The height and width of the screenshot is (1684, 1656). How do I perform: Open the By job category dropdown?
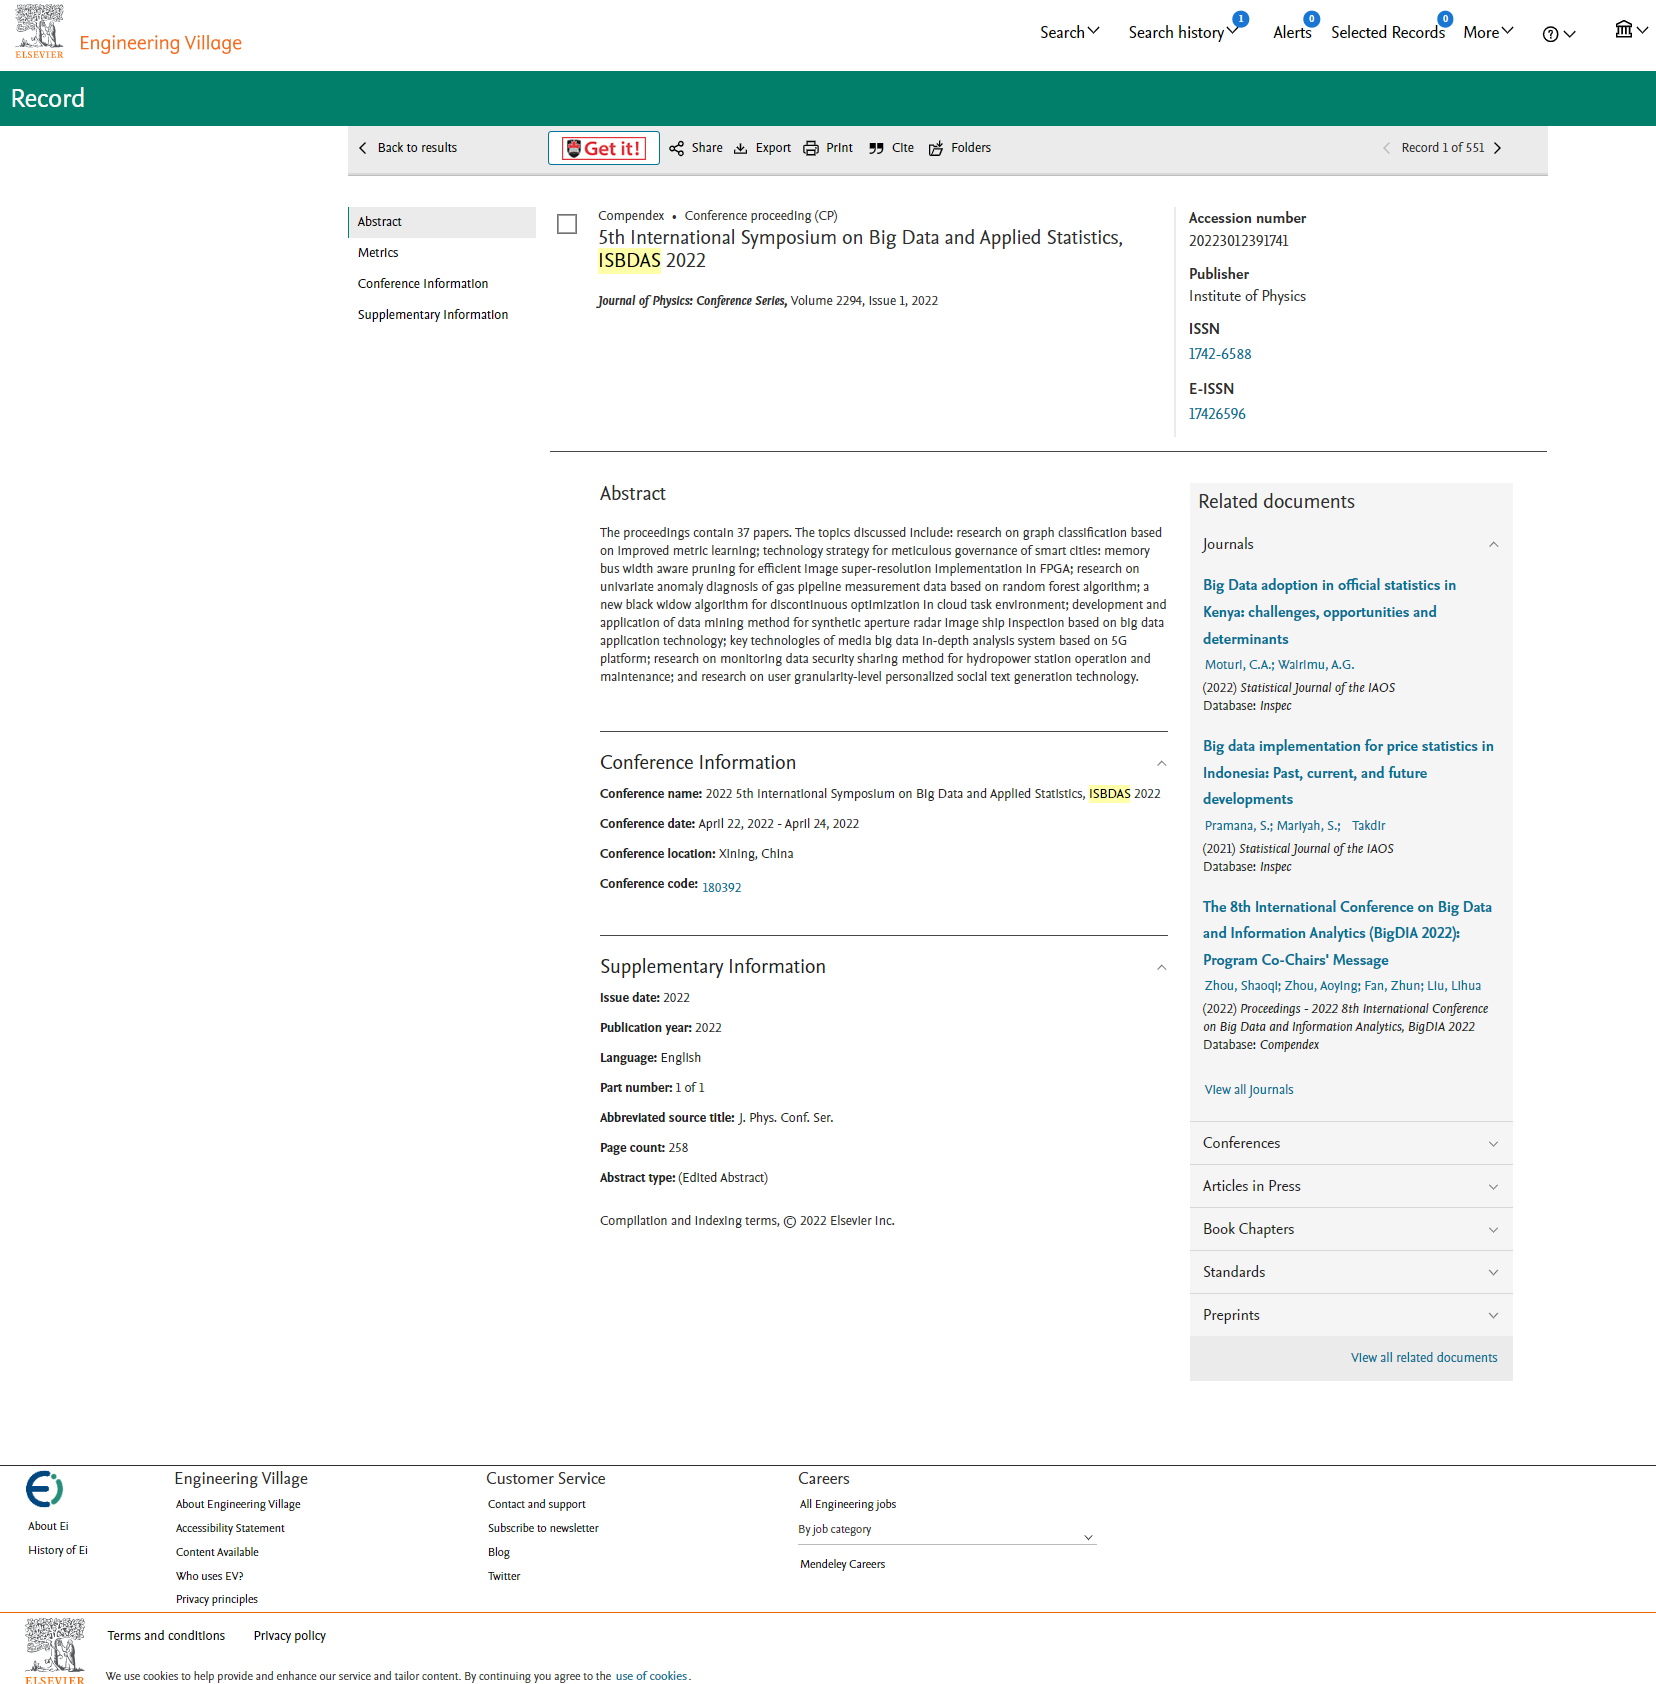pos(946,1530)
